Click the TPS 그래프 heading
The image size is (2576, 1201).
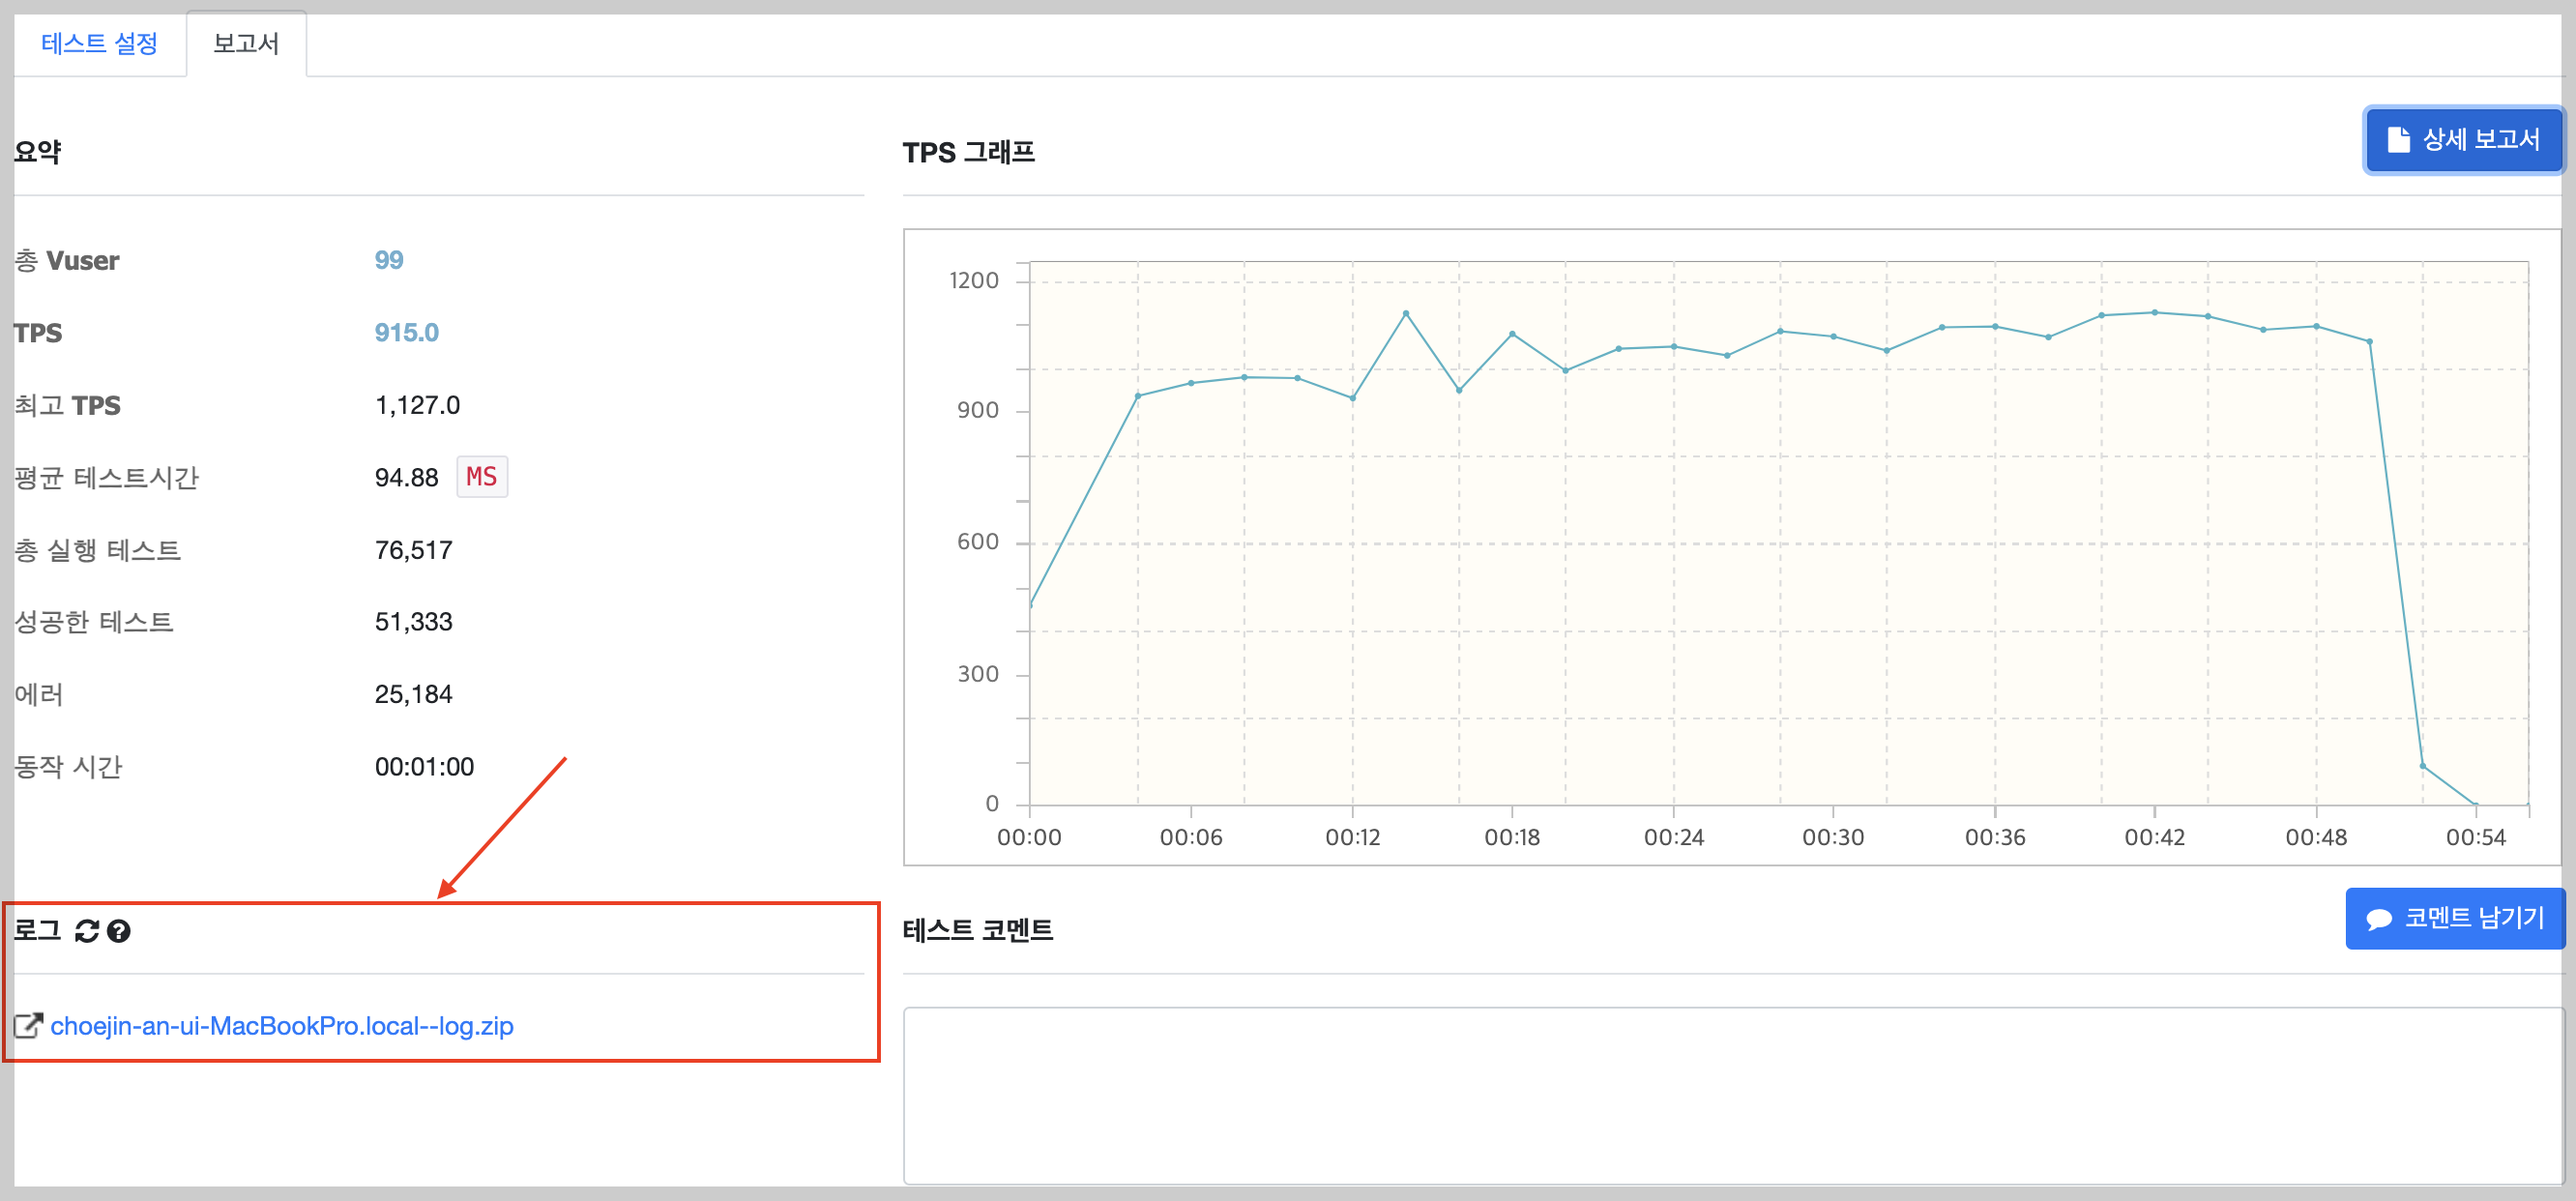(x=968, y=152)
